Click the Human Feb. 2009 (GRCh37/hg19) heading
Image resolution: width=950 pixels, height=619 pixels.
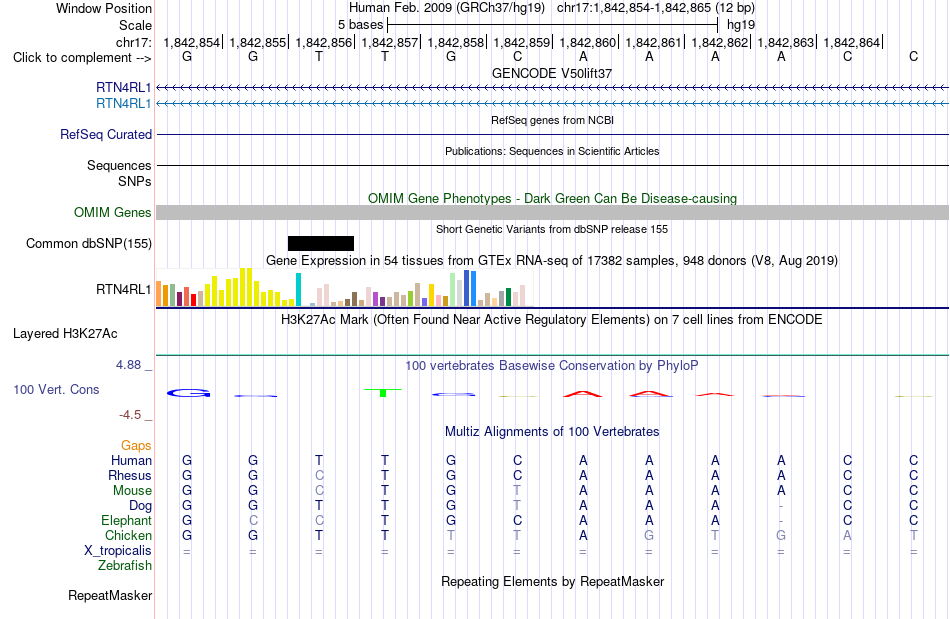click(x=447, y=8)
